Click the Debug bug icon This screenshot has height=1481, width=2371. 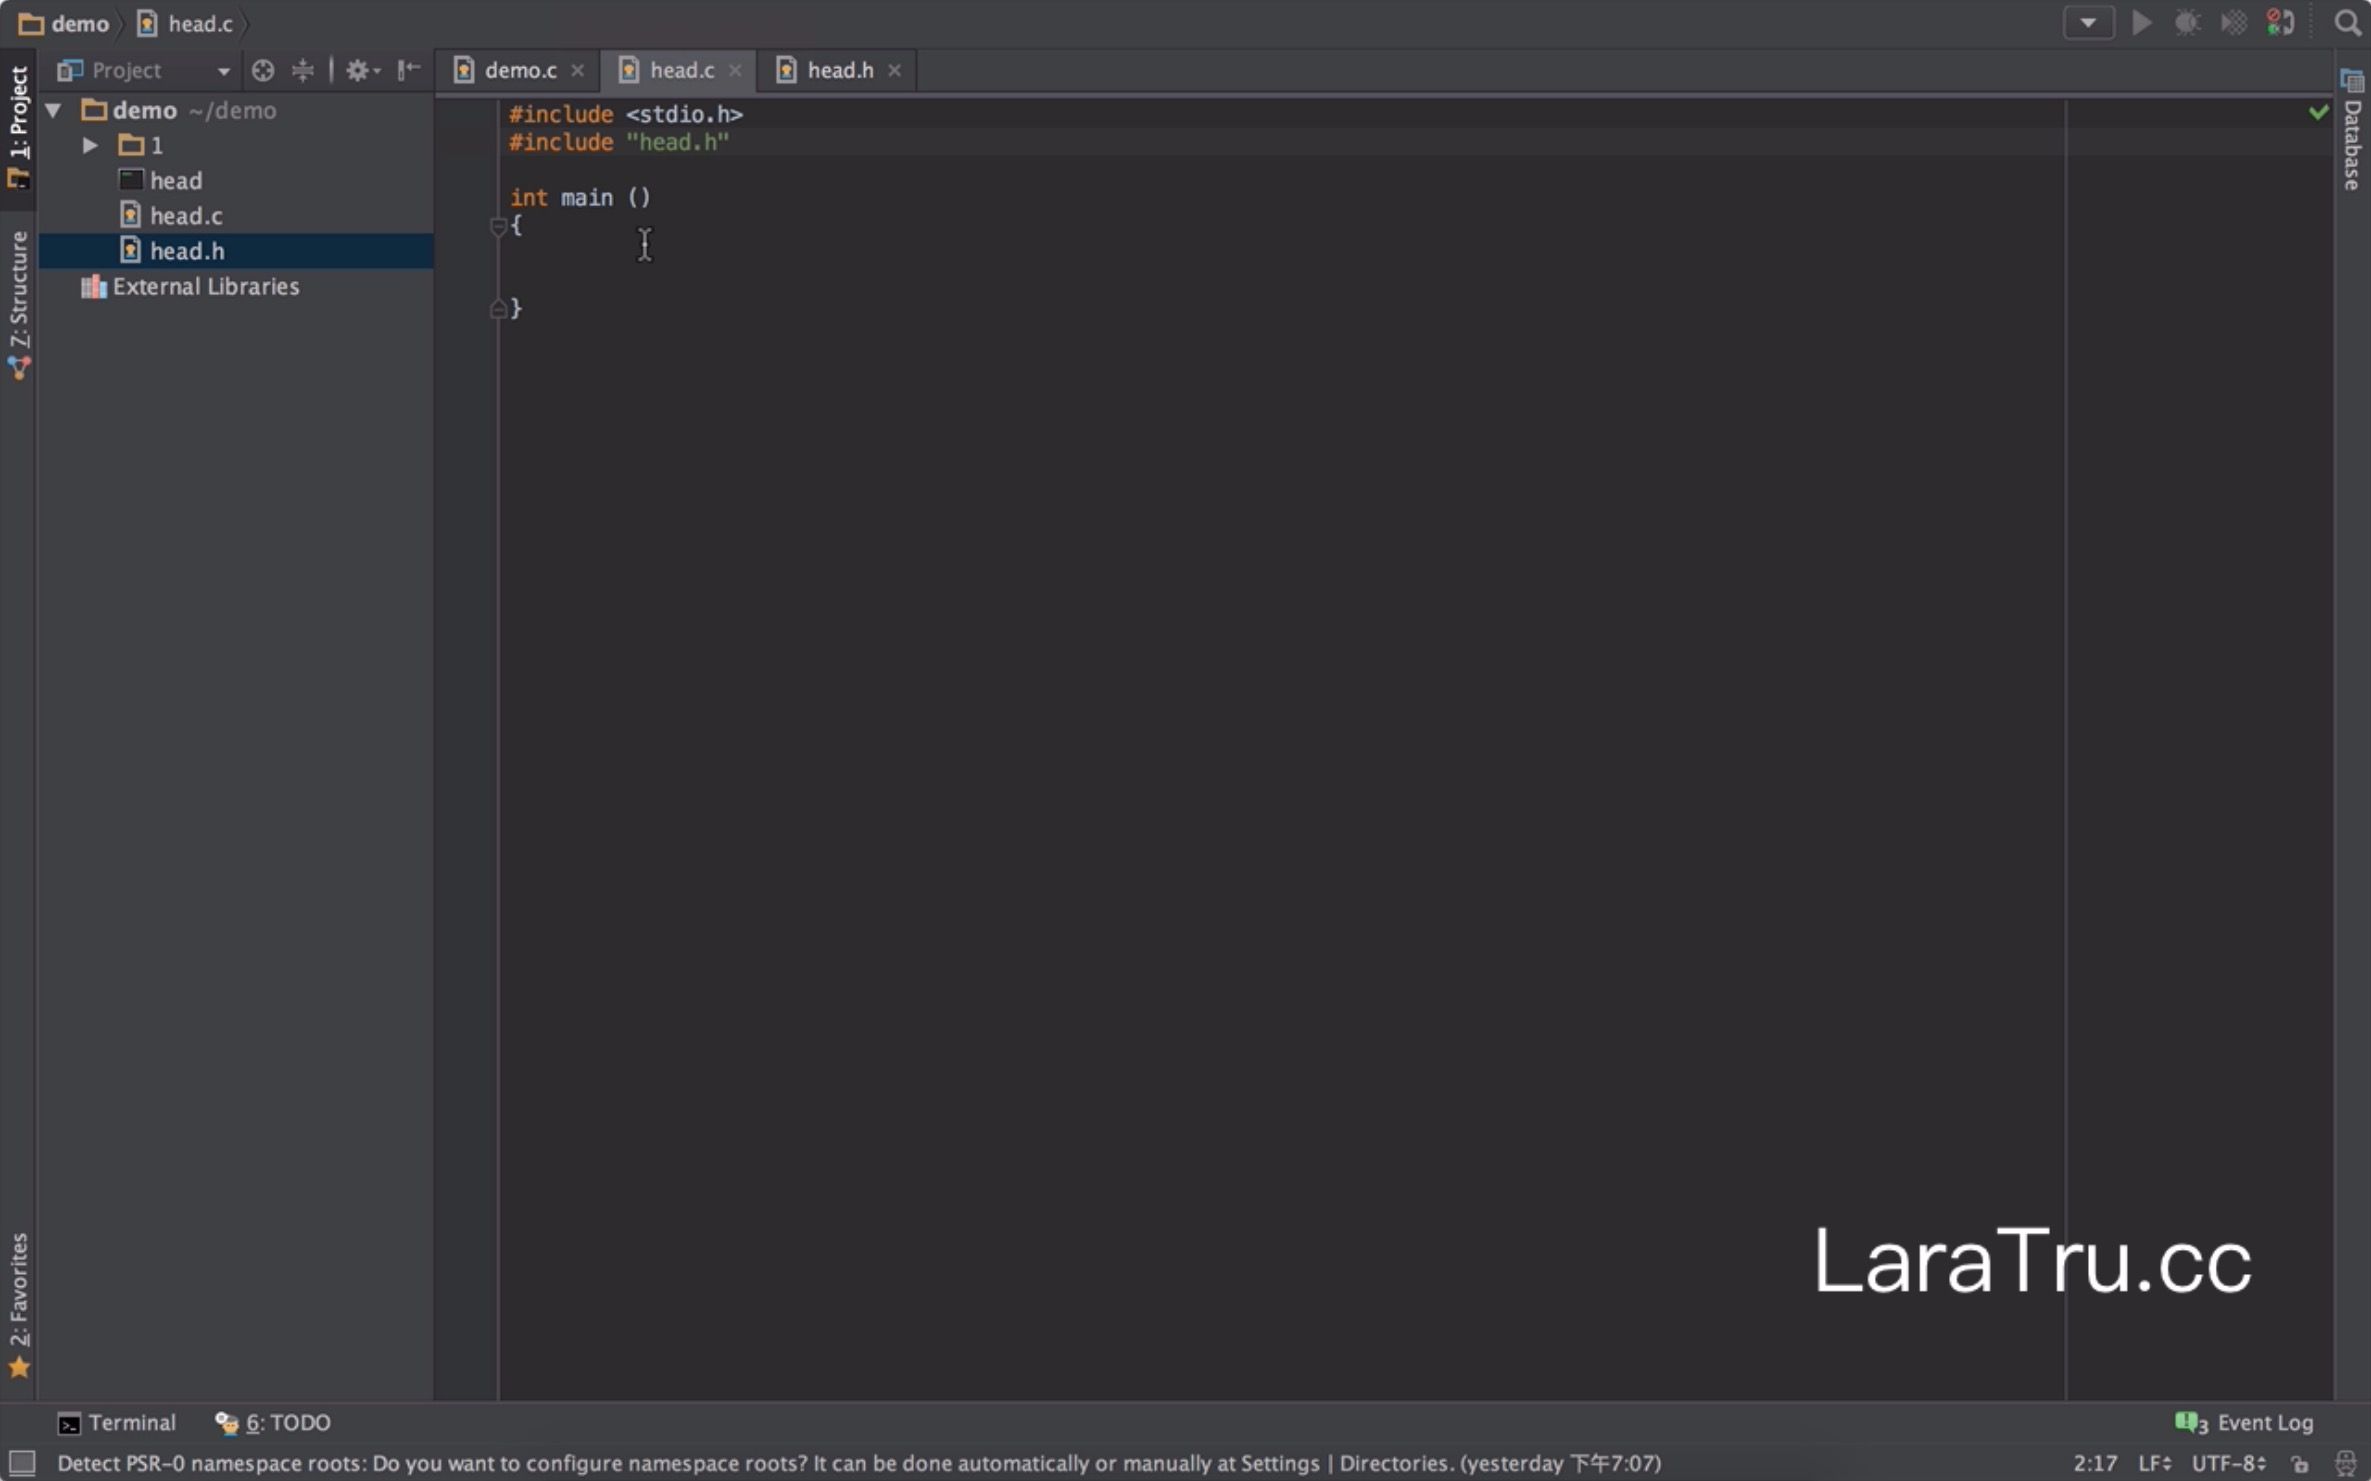[2187, 23]
